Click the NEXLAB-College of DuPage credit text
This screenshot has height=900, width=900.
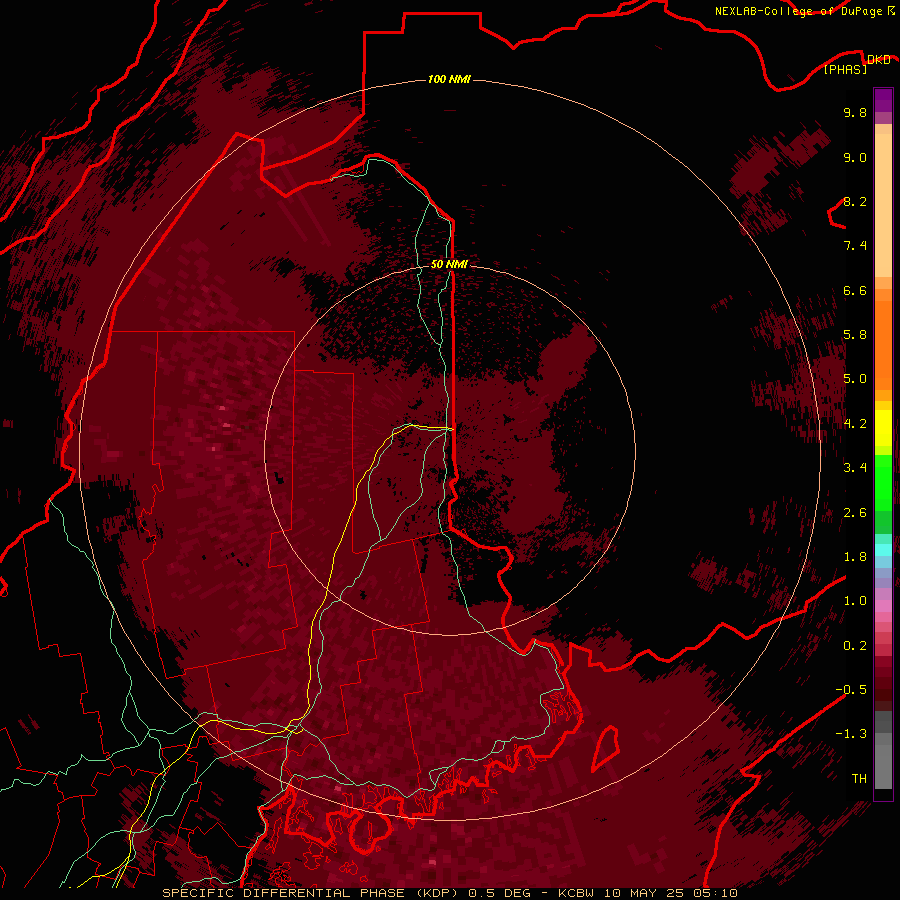click(798, 11)
